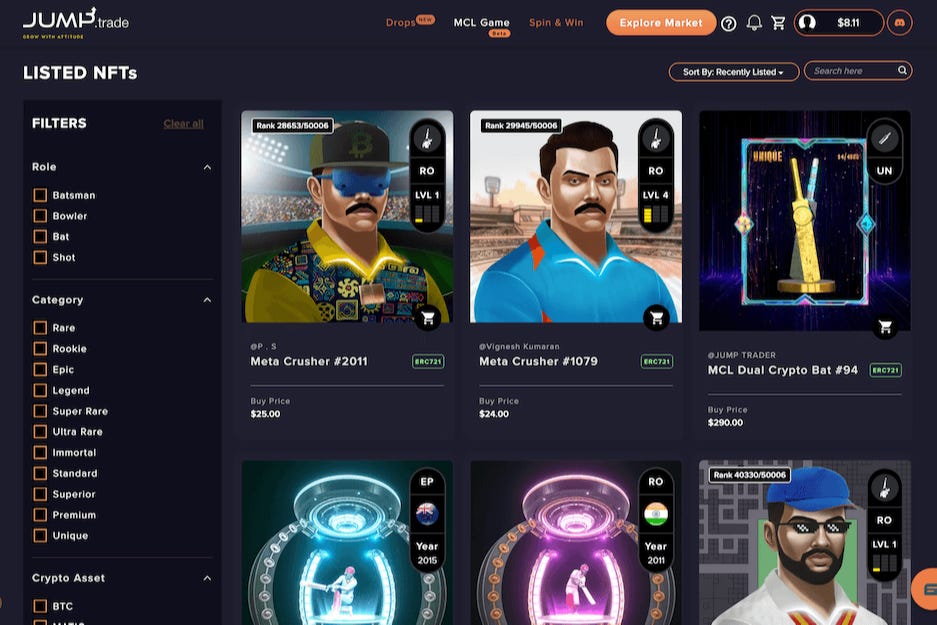Check the BTC crypto asset checkbox

click(40, 606)
